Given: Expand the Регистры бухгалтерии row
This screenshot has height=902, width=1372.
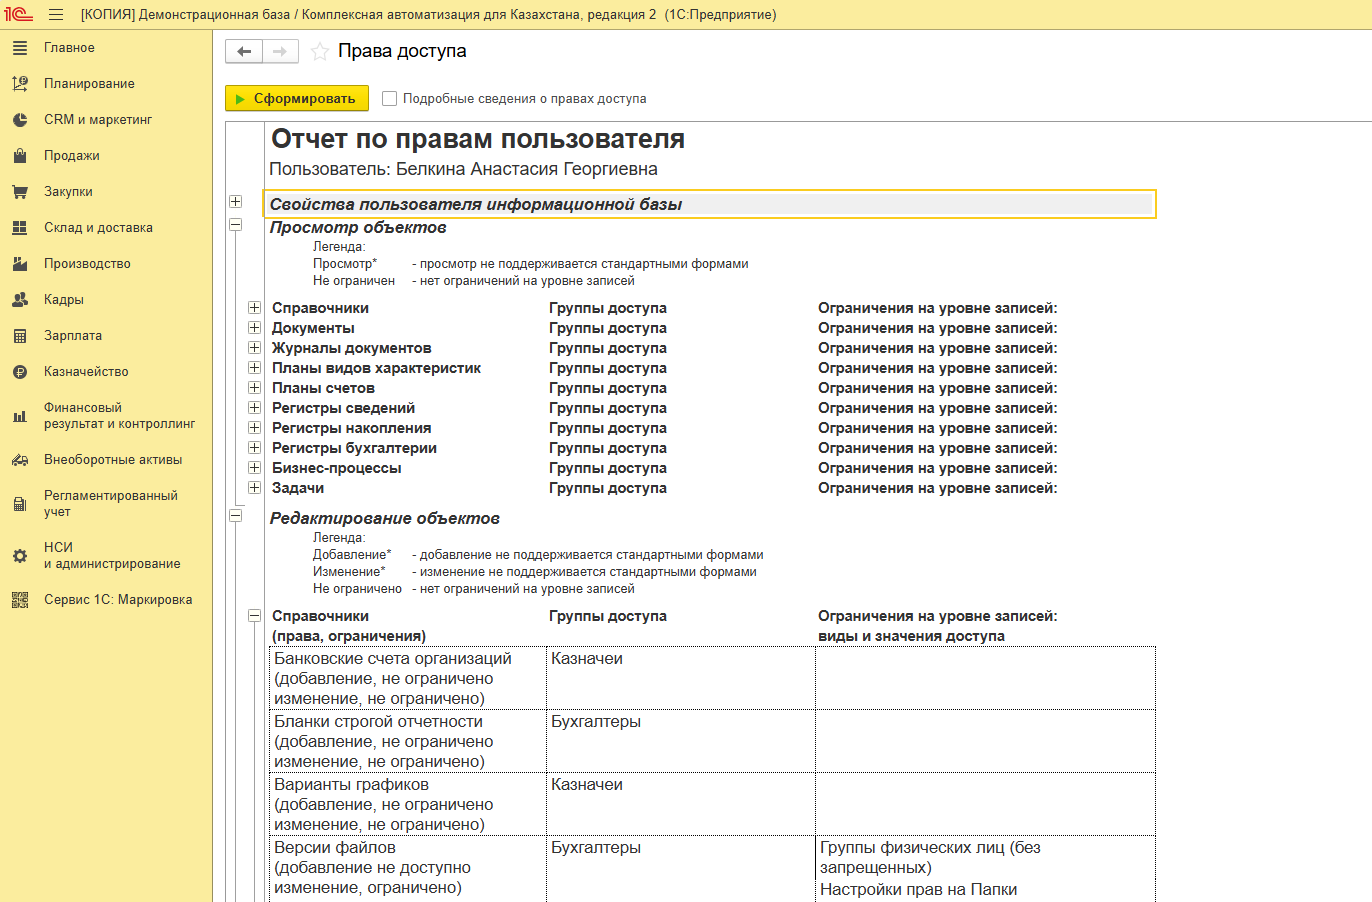Looking at the screenshot, I should 255,448.
